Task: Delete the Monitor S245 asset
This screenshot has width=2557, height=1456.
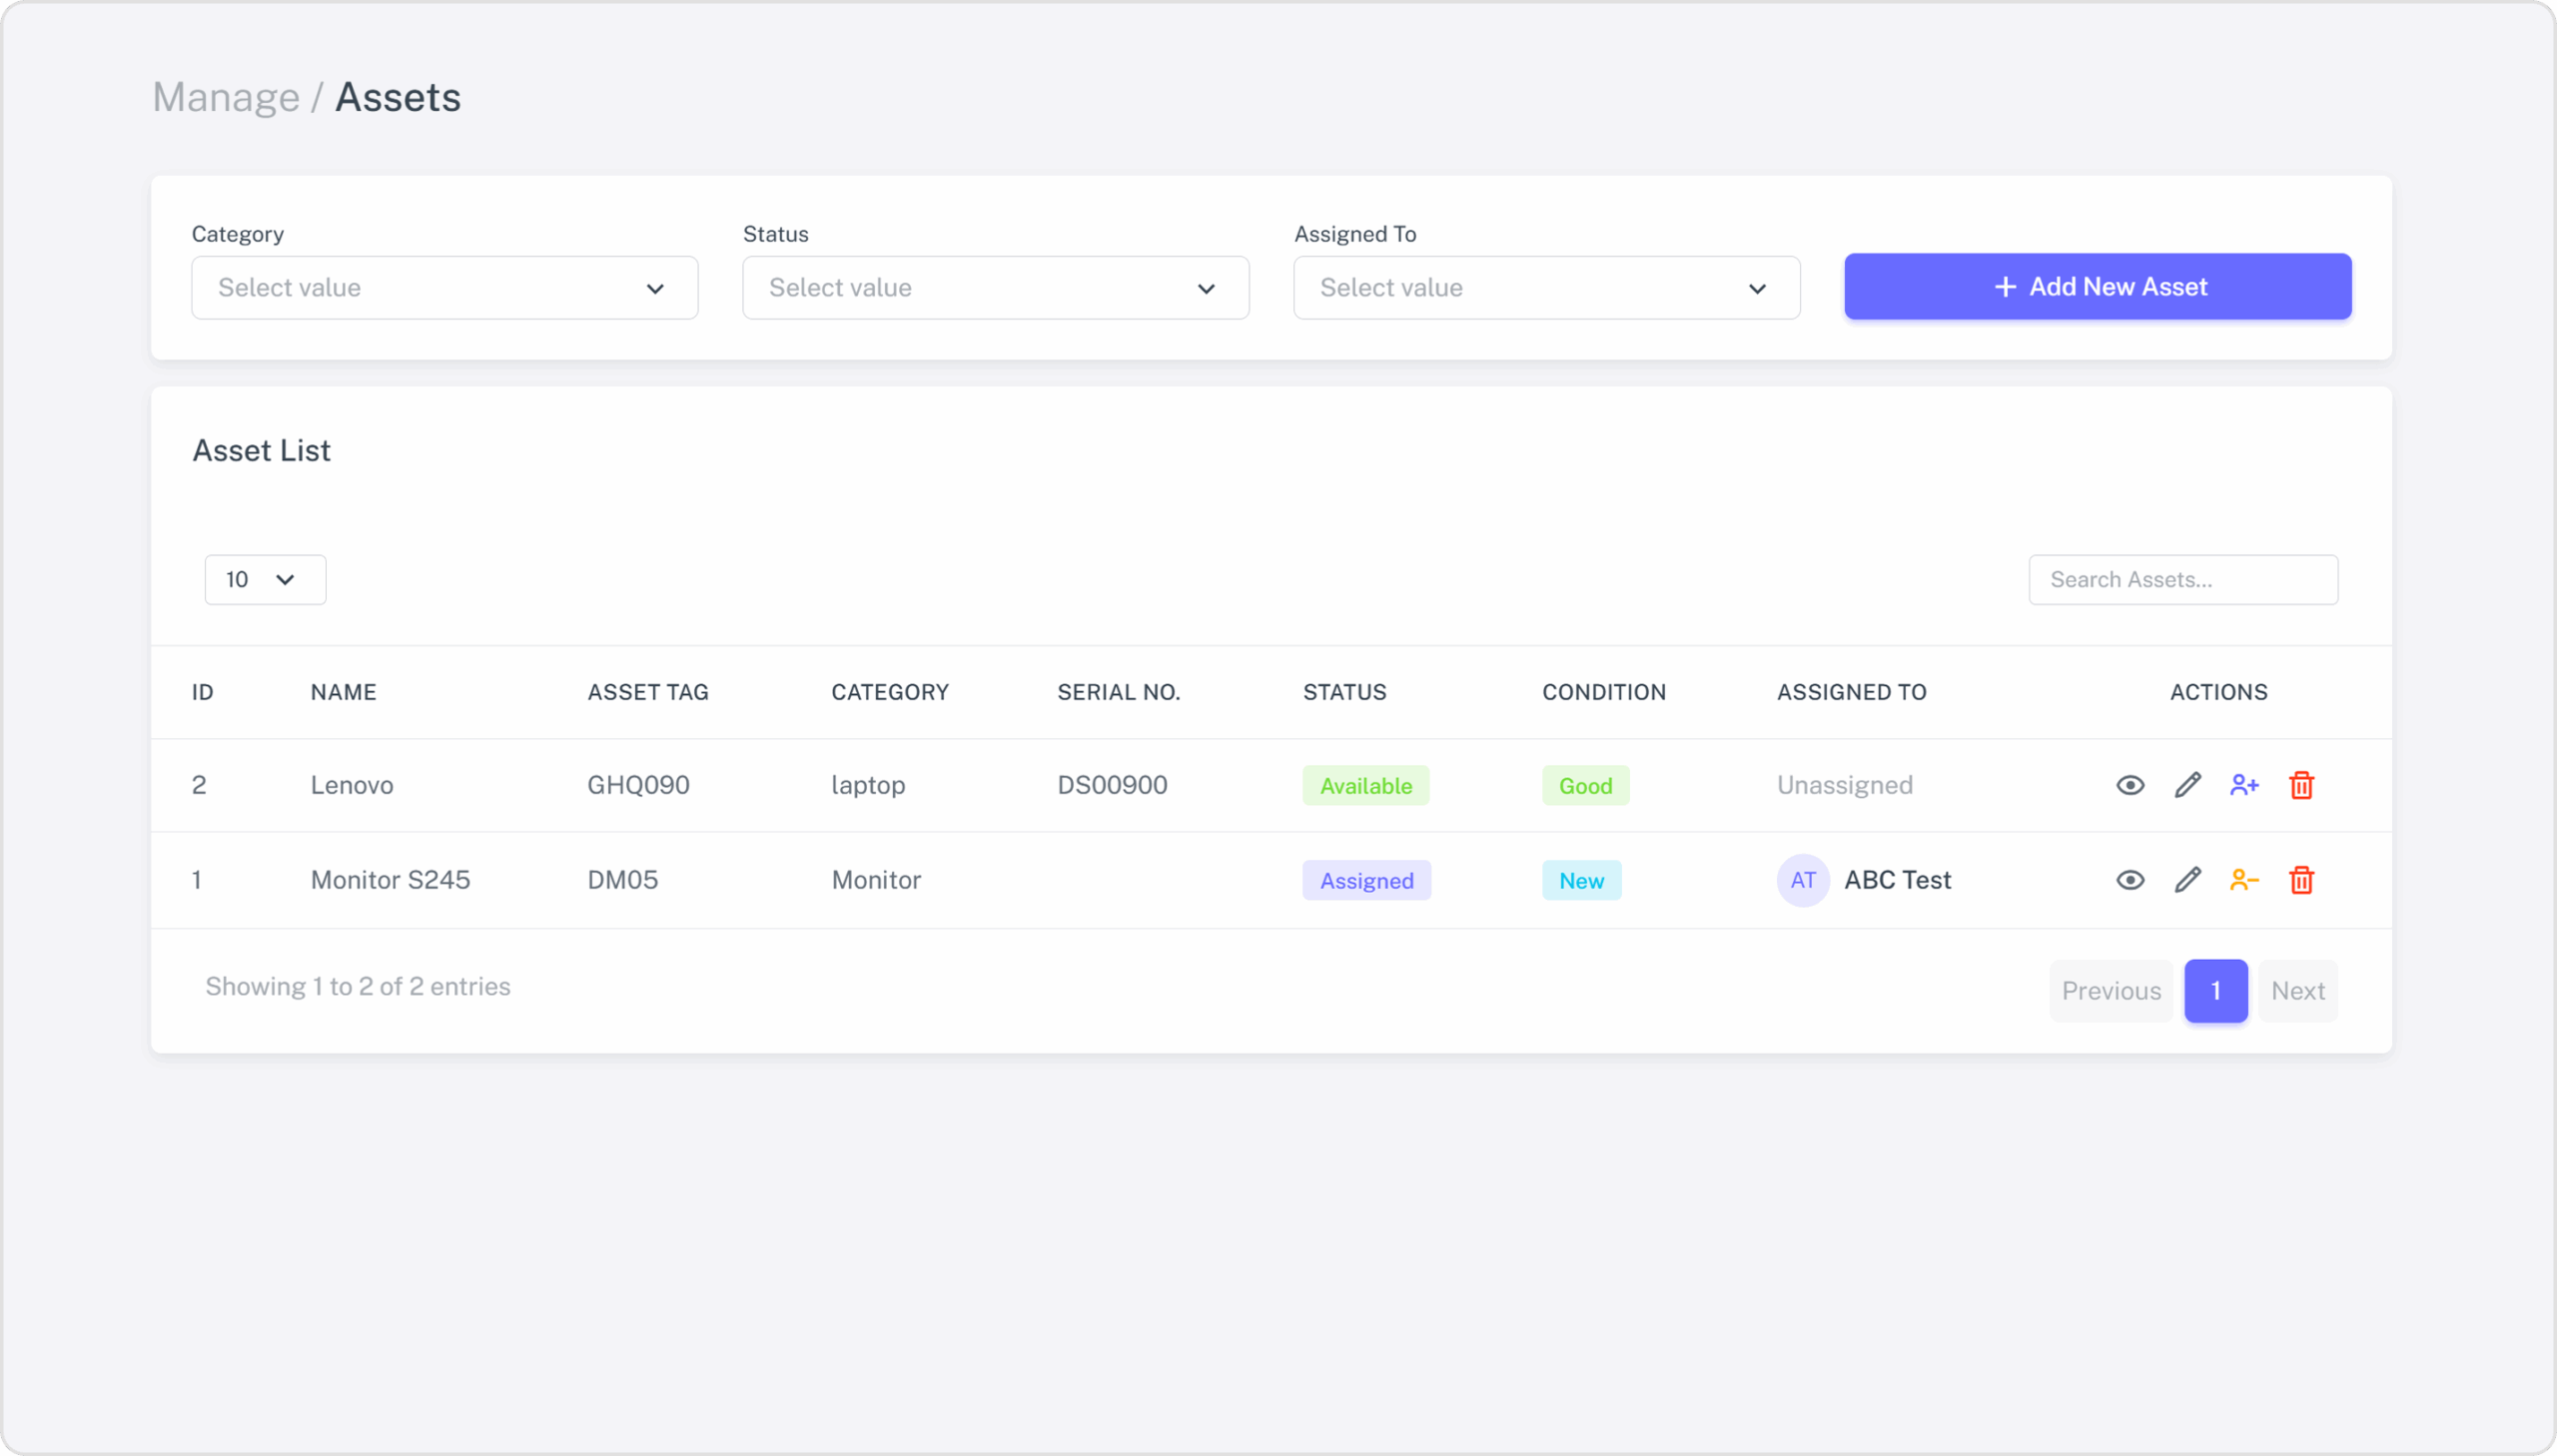Action: [x=2301, y=880]
